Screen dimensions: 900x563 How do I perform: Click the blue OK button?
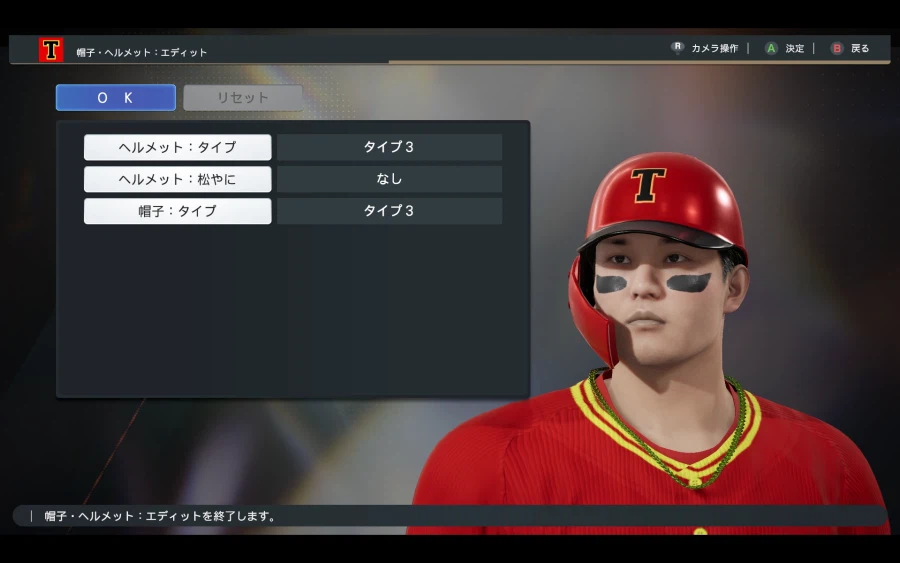tap(116, 98)
